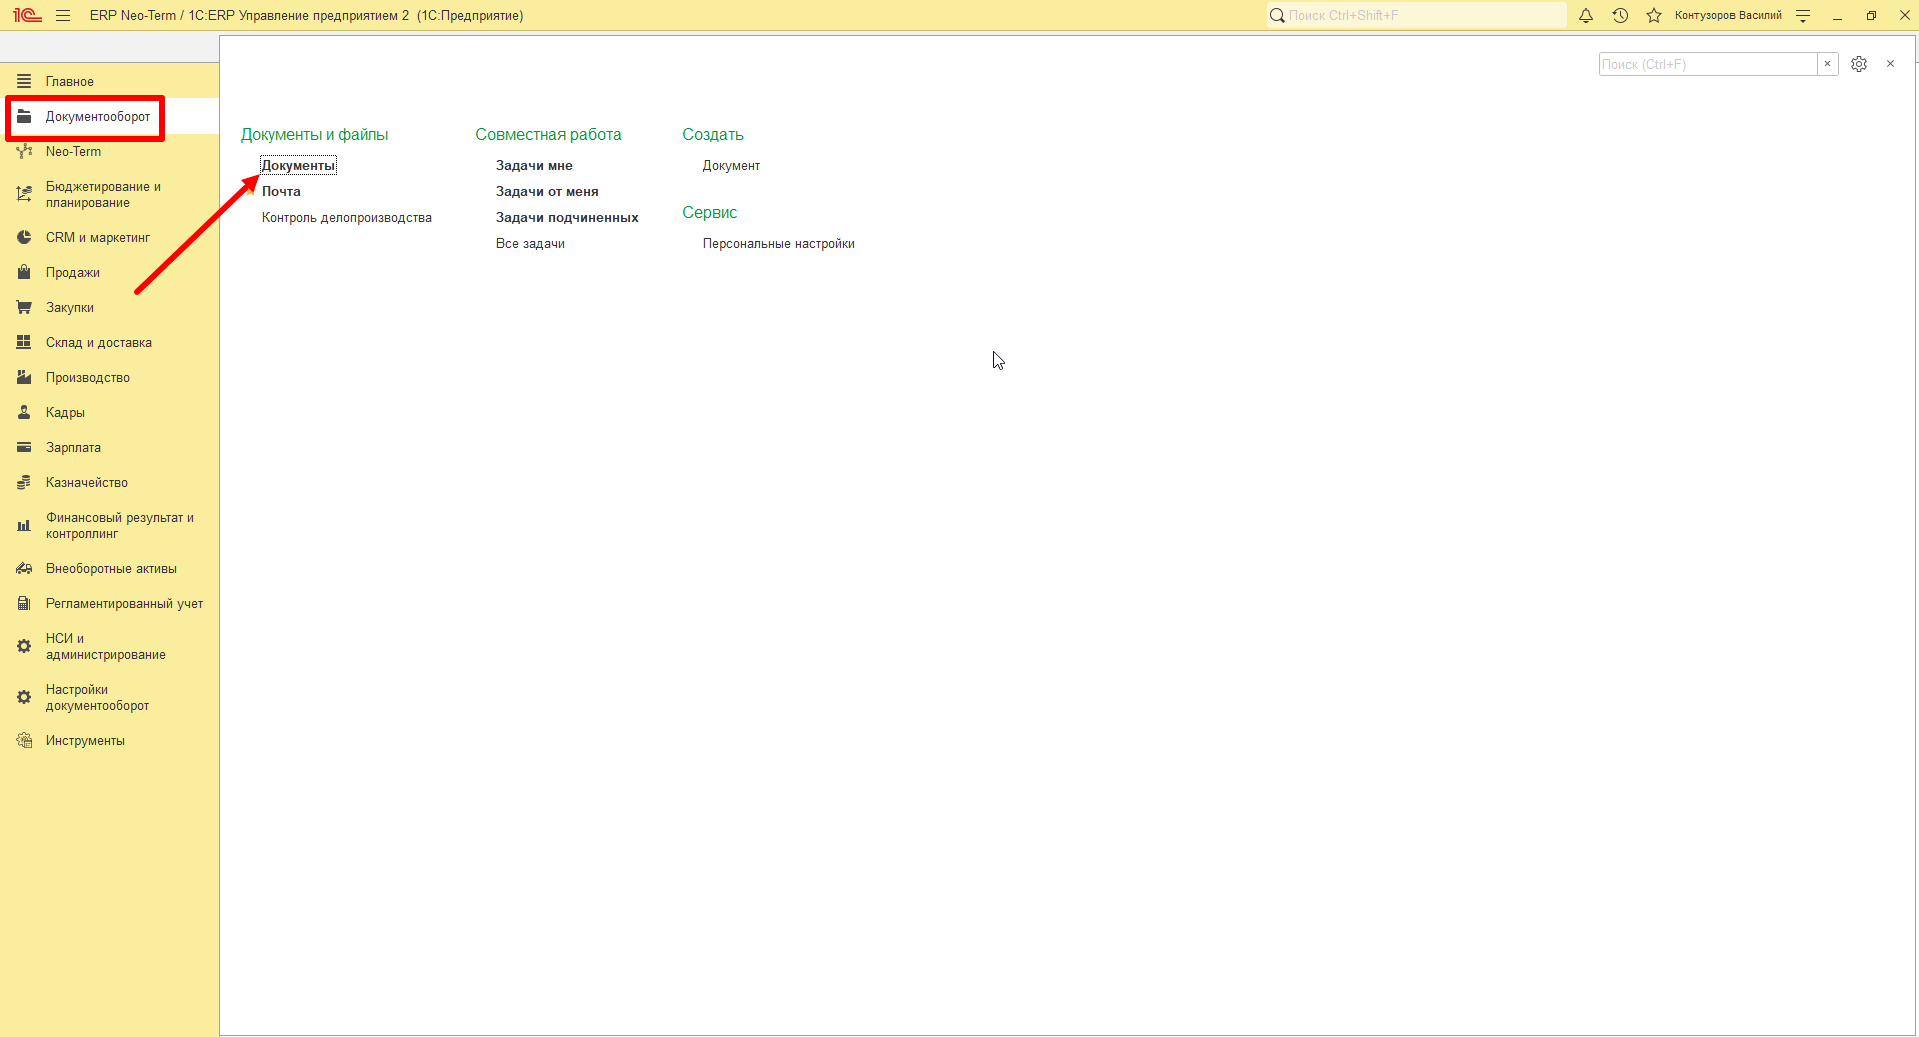
Task: Click the Neo-Term section icon
Action: [24, 152]
